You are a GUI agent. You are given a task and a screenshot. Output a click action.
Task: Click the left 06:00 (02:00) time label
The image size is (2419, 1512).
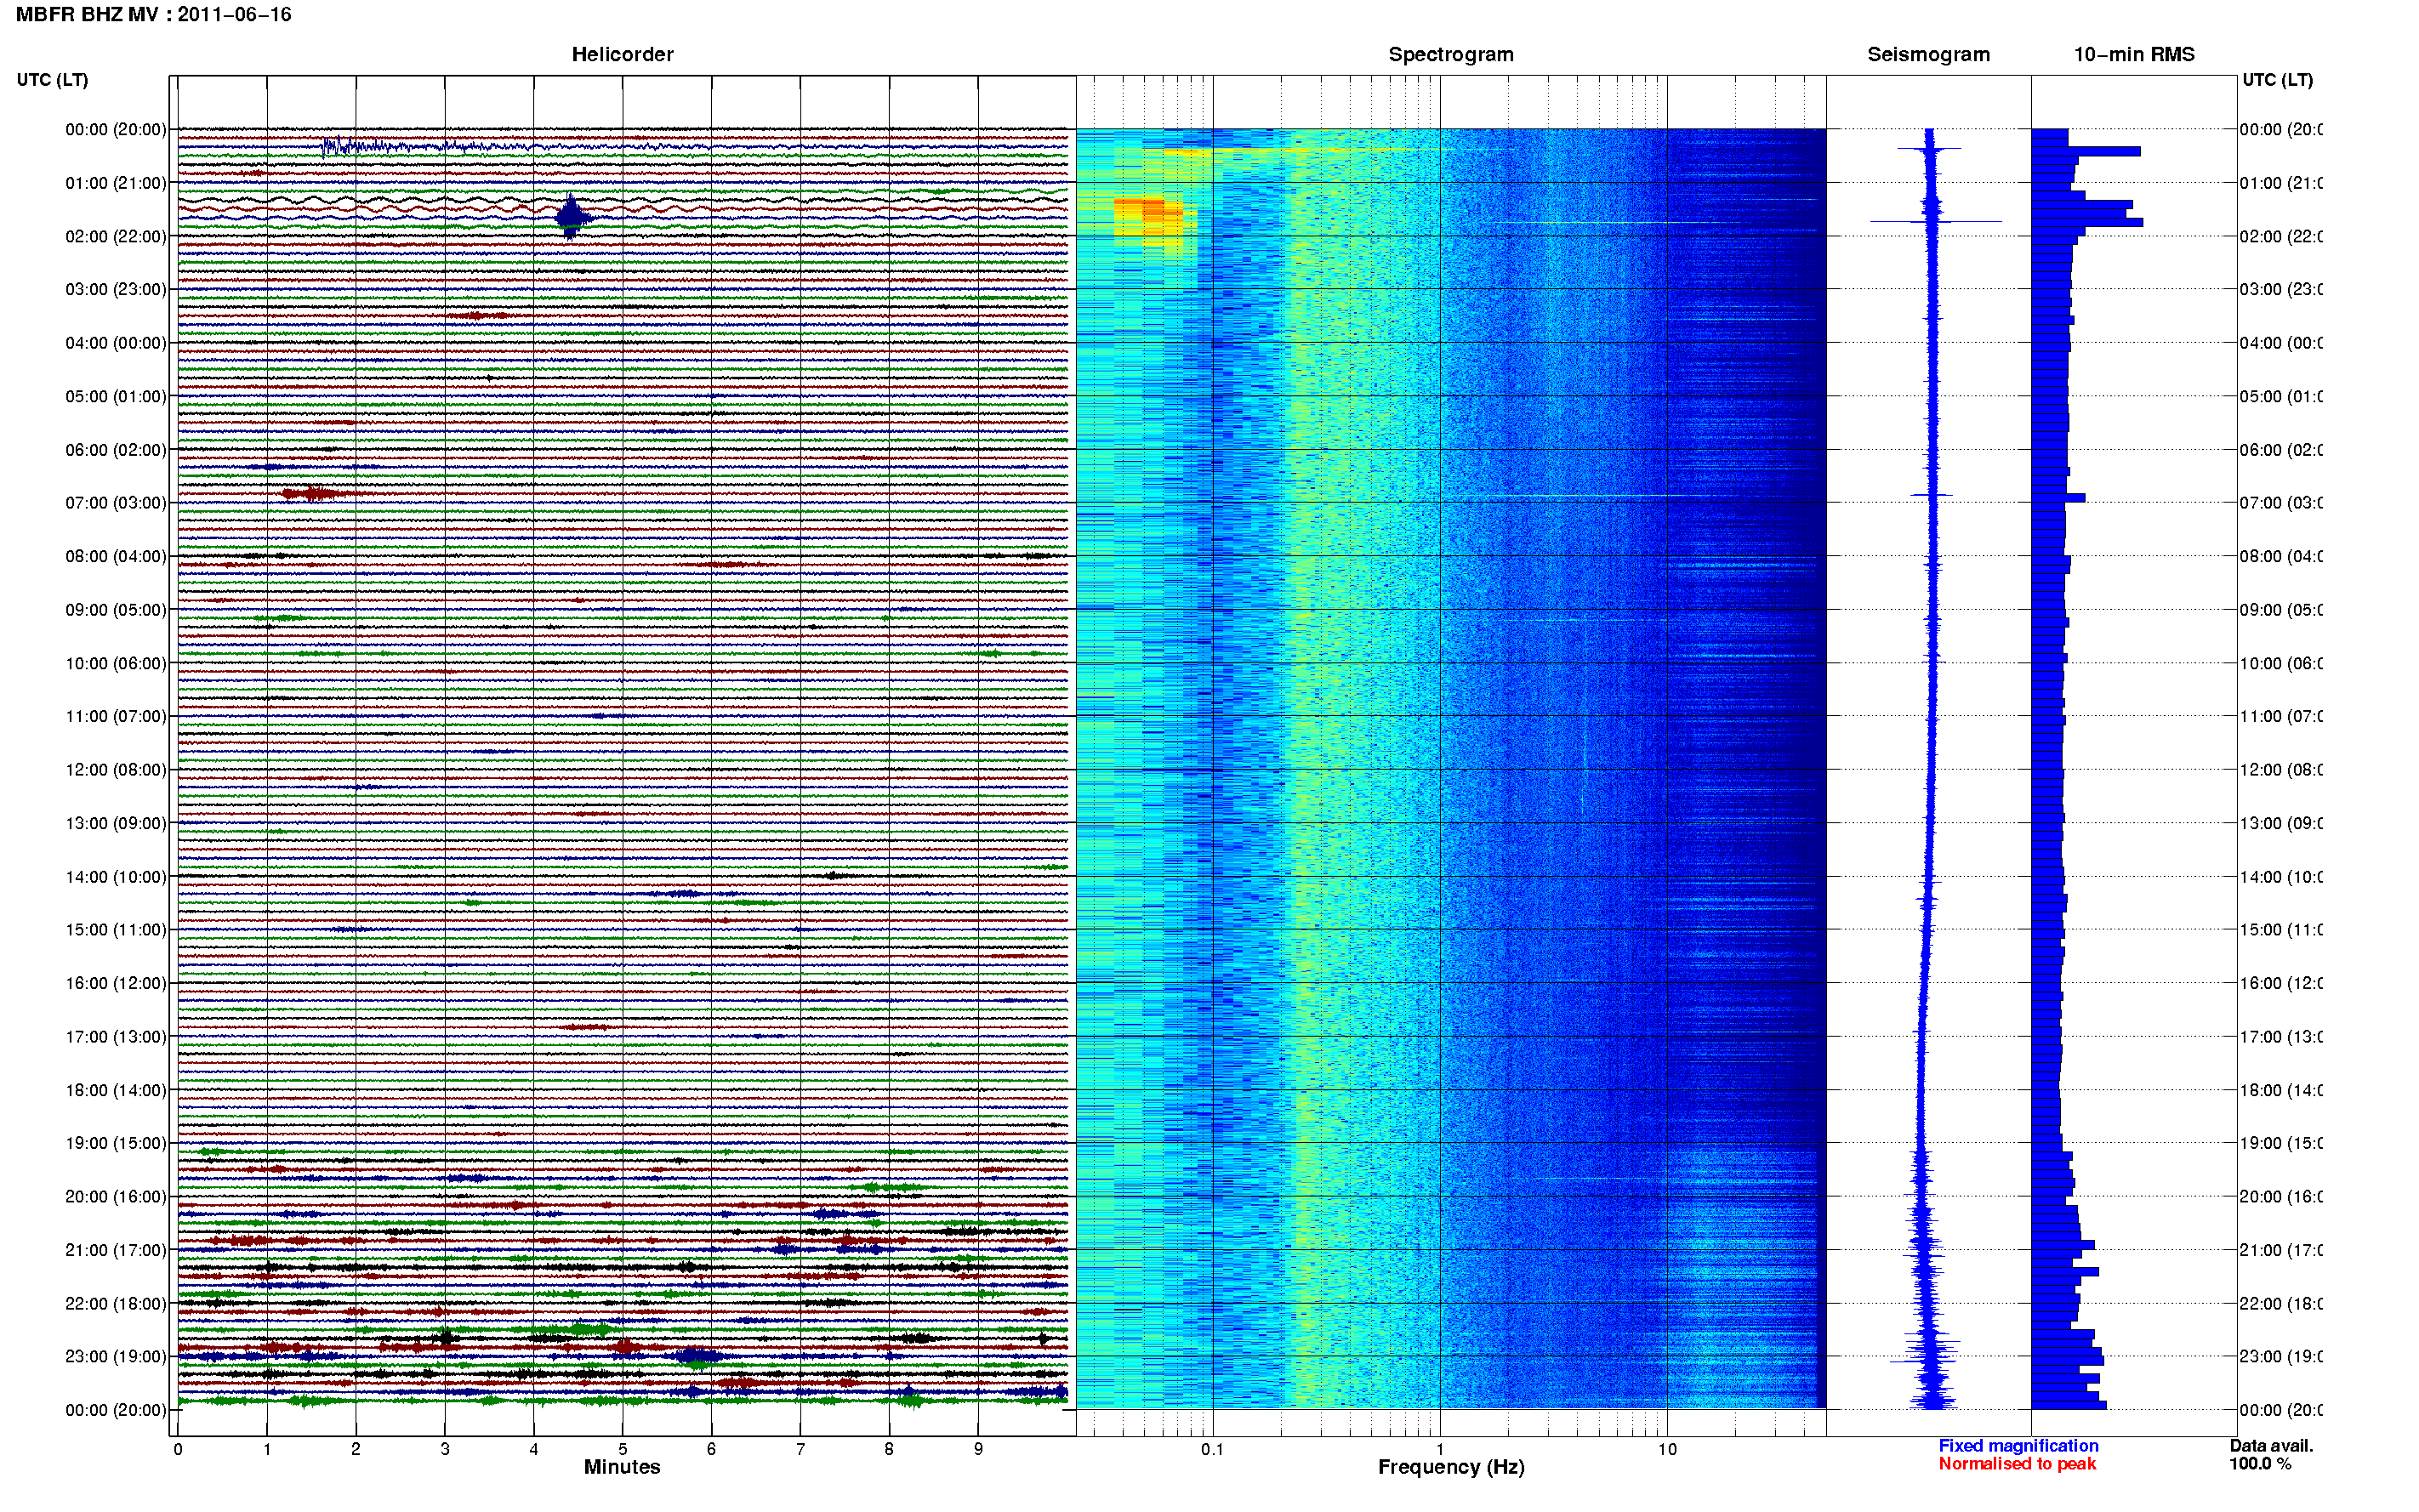pos(116,450)
